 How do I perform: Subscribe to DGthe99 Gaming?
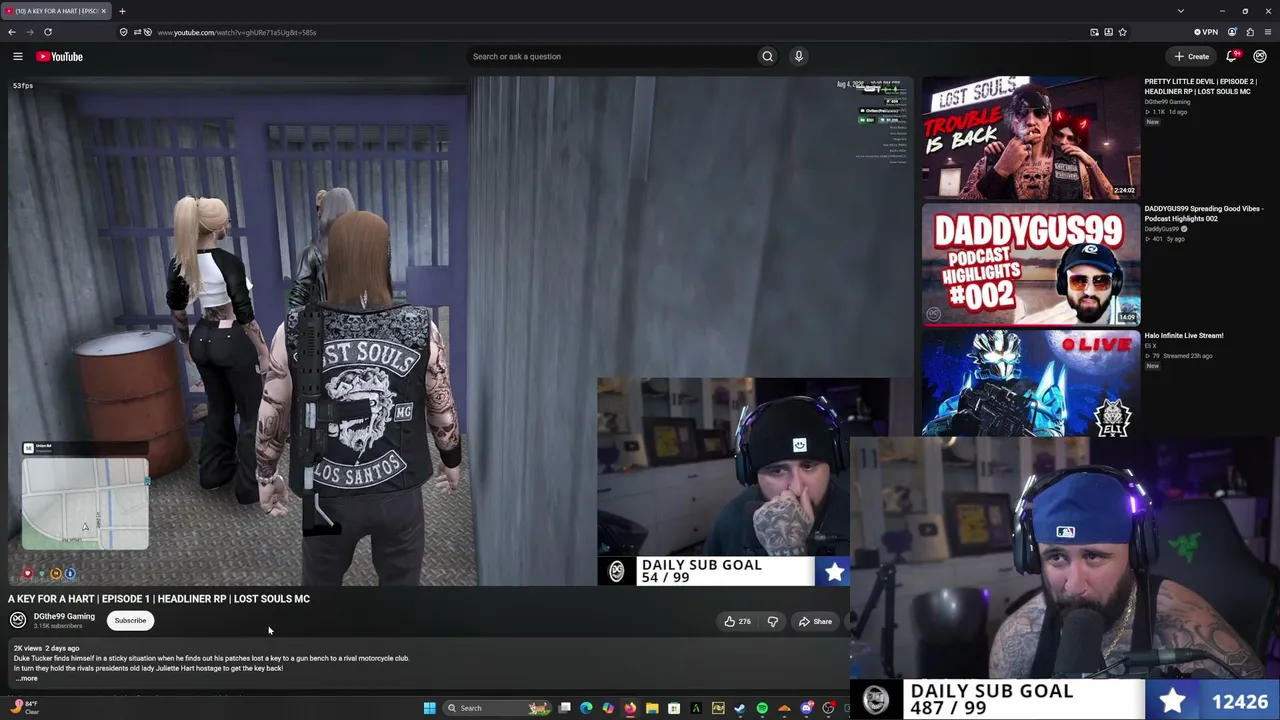point(130,621)
